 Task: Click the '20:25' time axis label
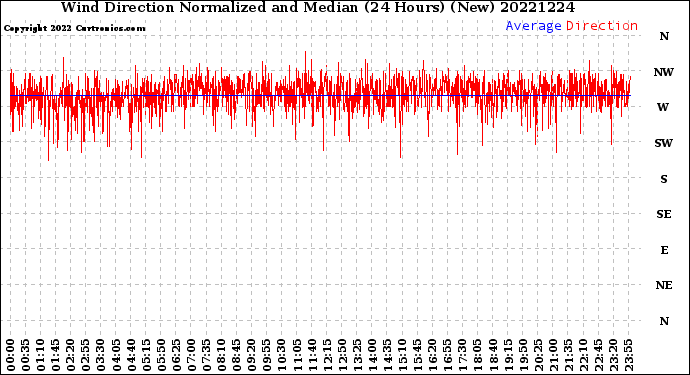(x=537, y=356)
